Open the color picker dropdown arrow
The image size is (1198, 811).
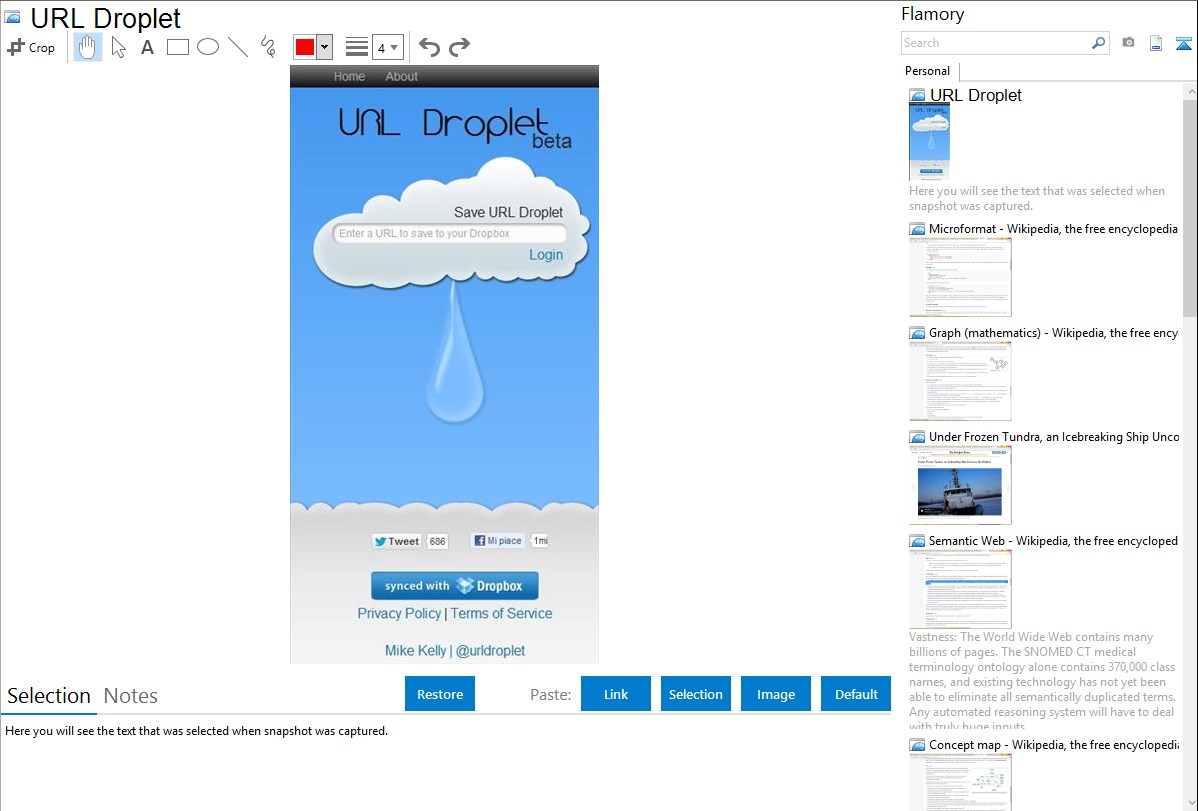324,47
